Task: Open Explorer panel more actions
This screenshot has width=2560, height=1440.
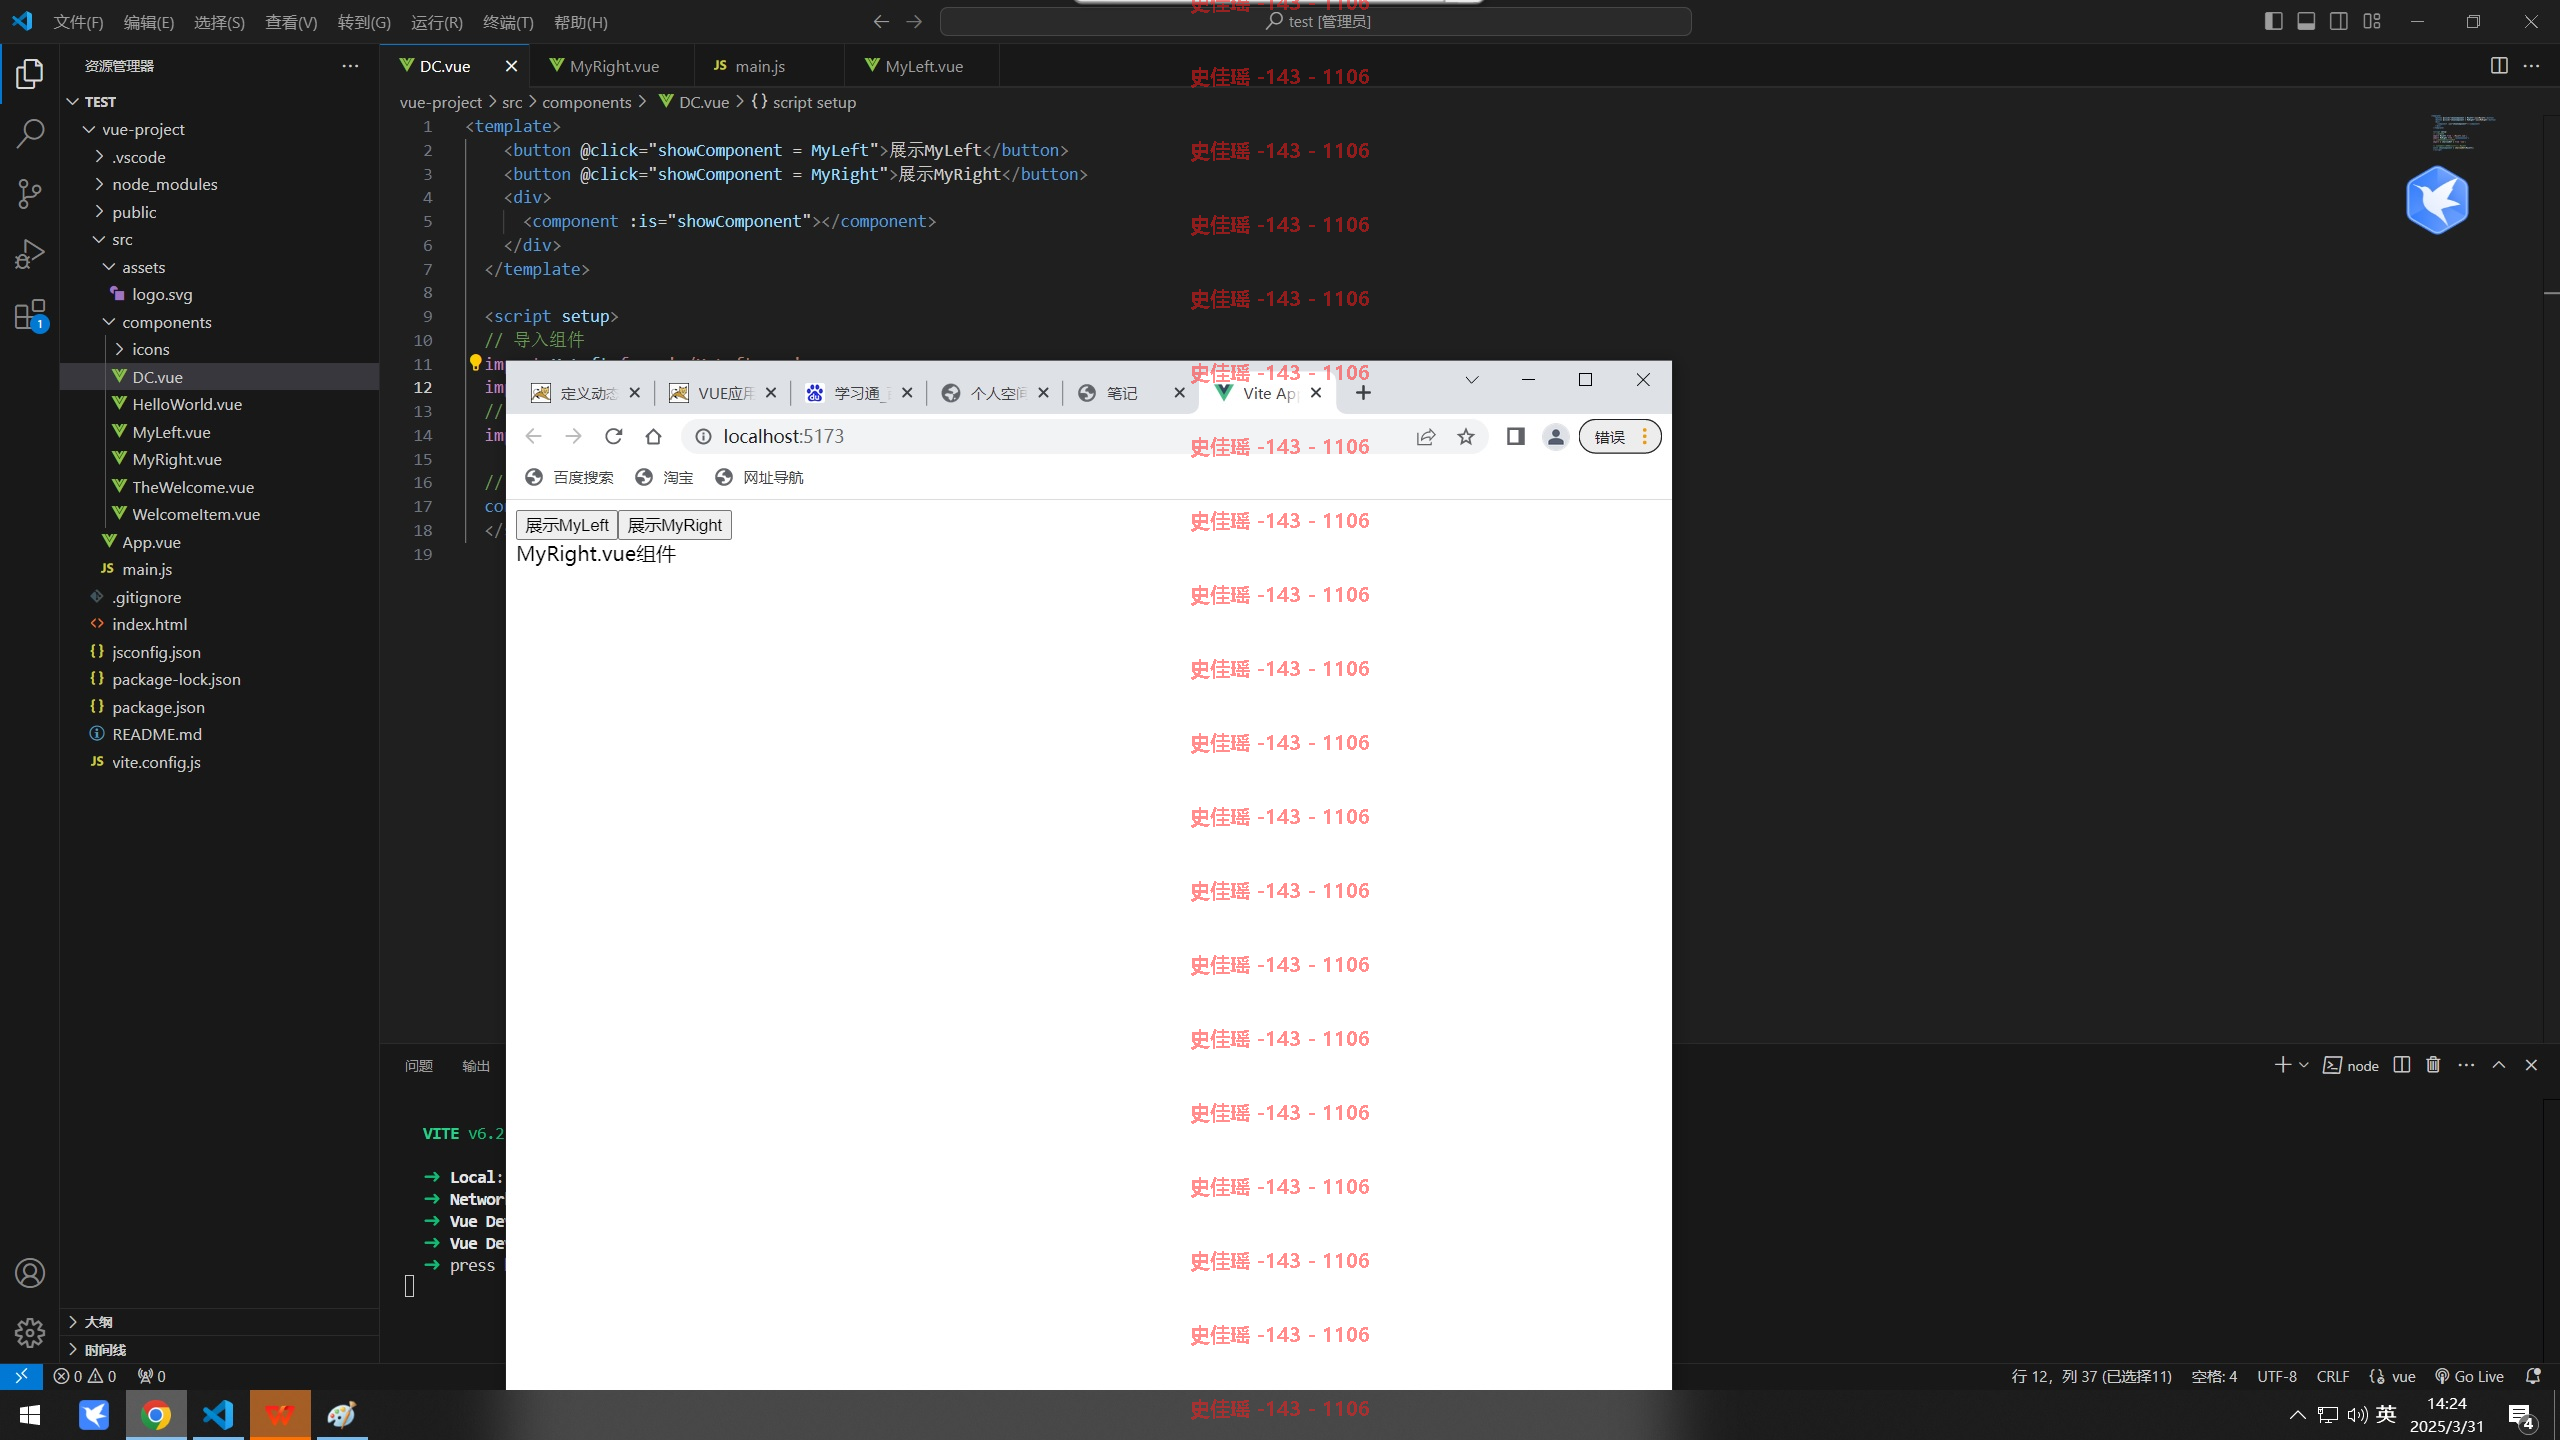Action: pos(350,66)
